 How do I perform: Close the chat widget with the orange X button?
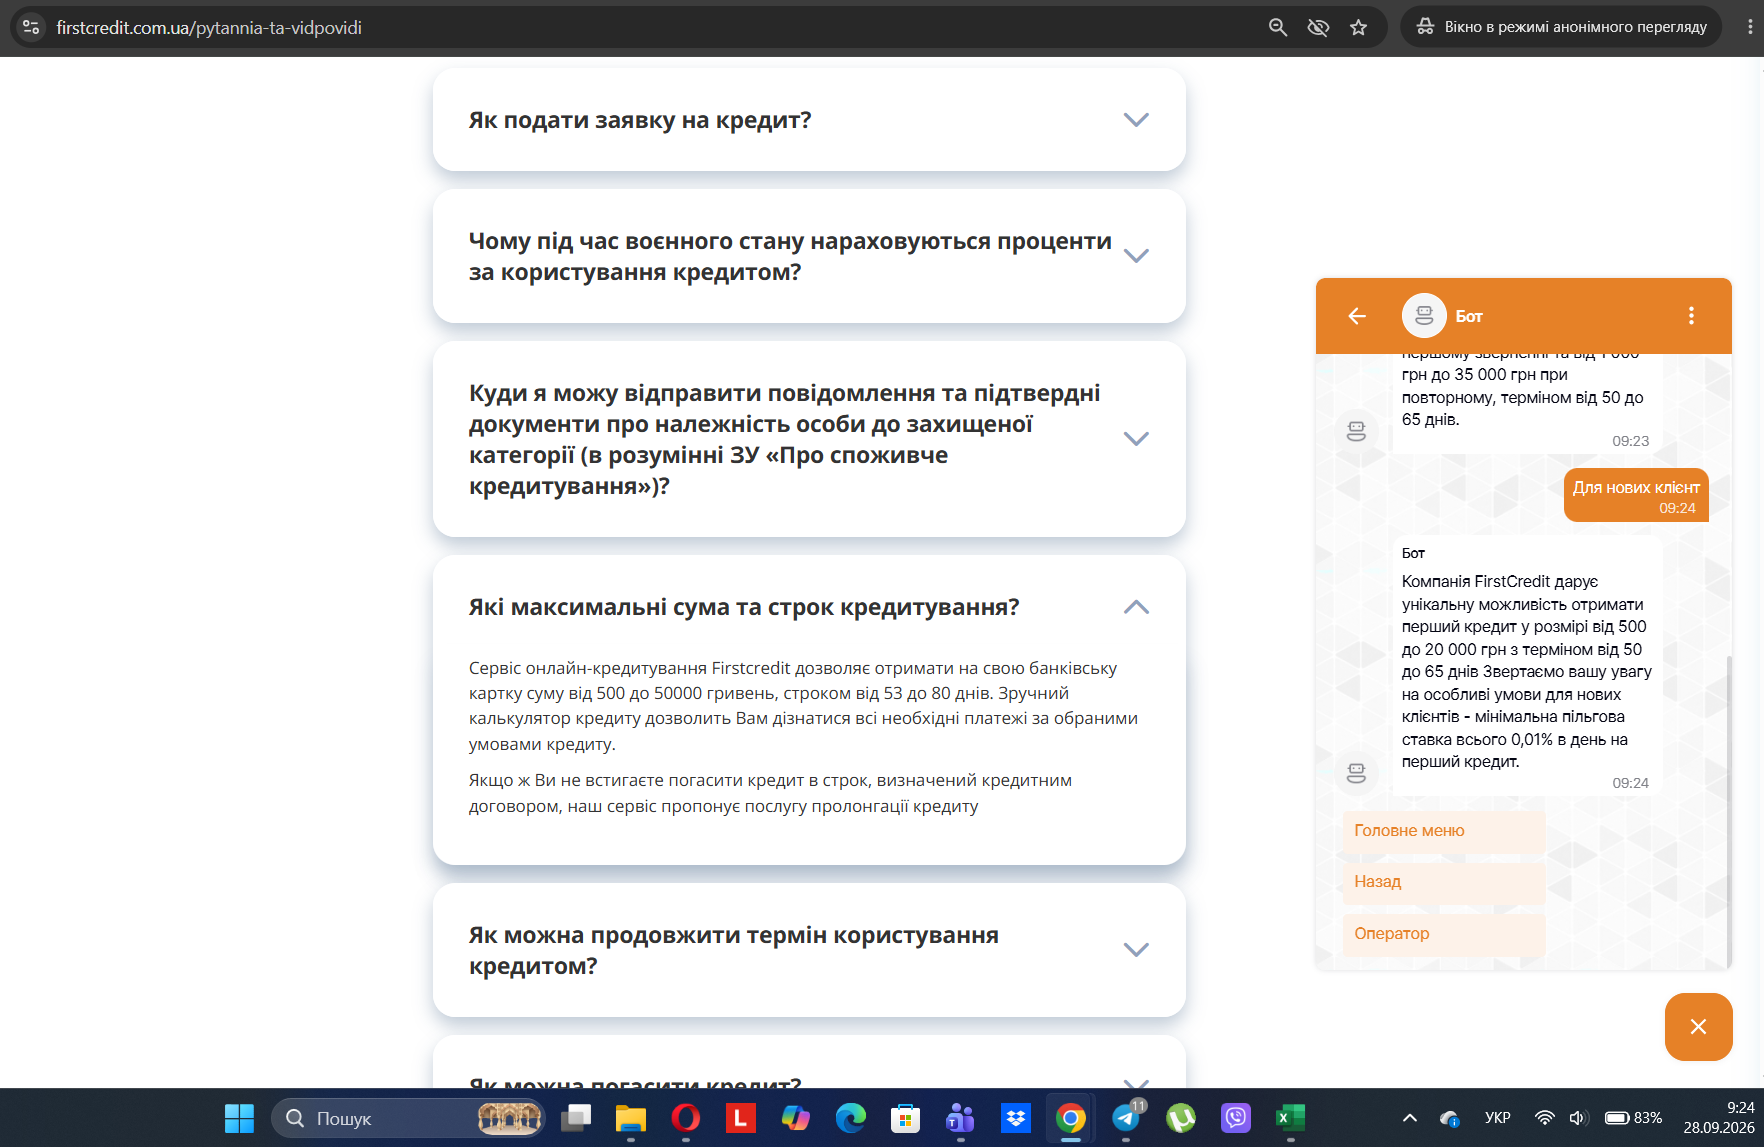1698,1026
